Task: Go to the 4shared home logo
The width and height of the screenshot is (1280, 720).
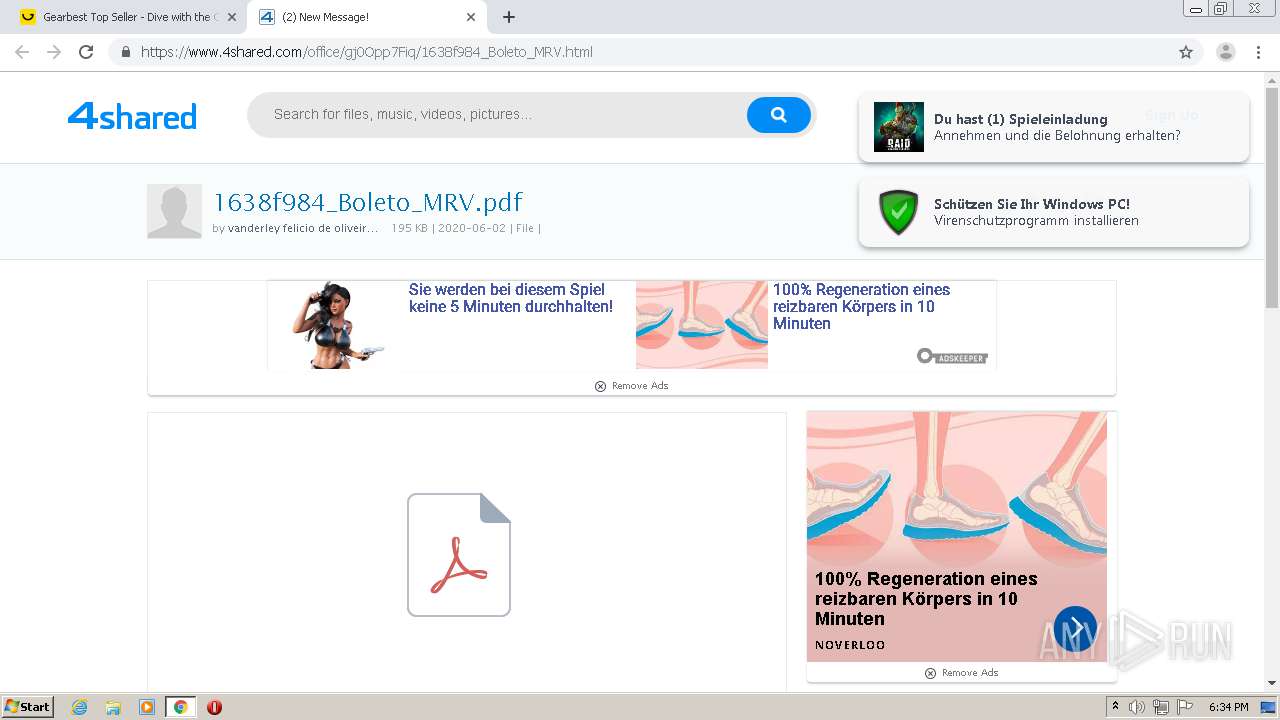Action: (132, 116)
